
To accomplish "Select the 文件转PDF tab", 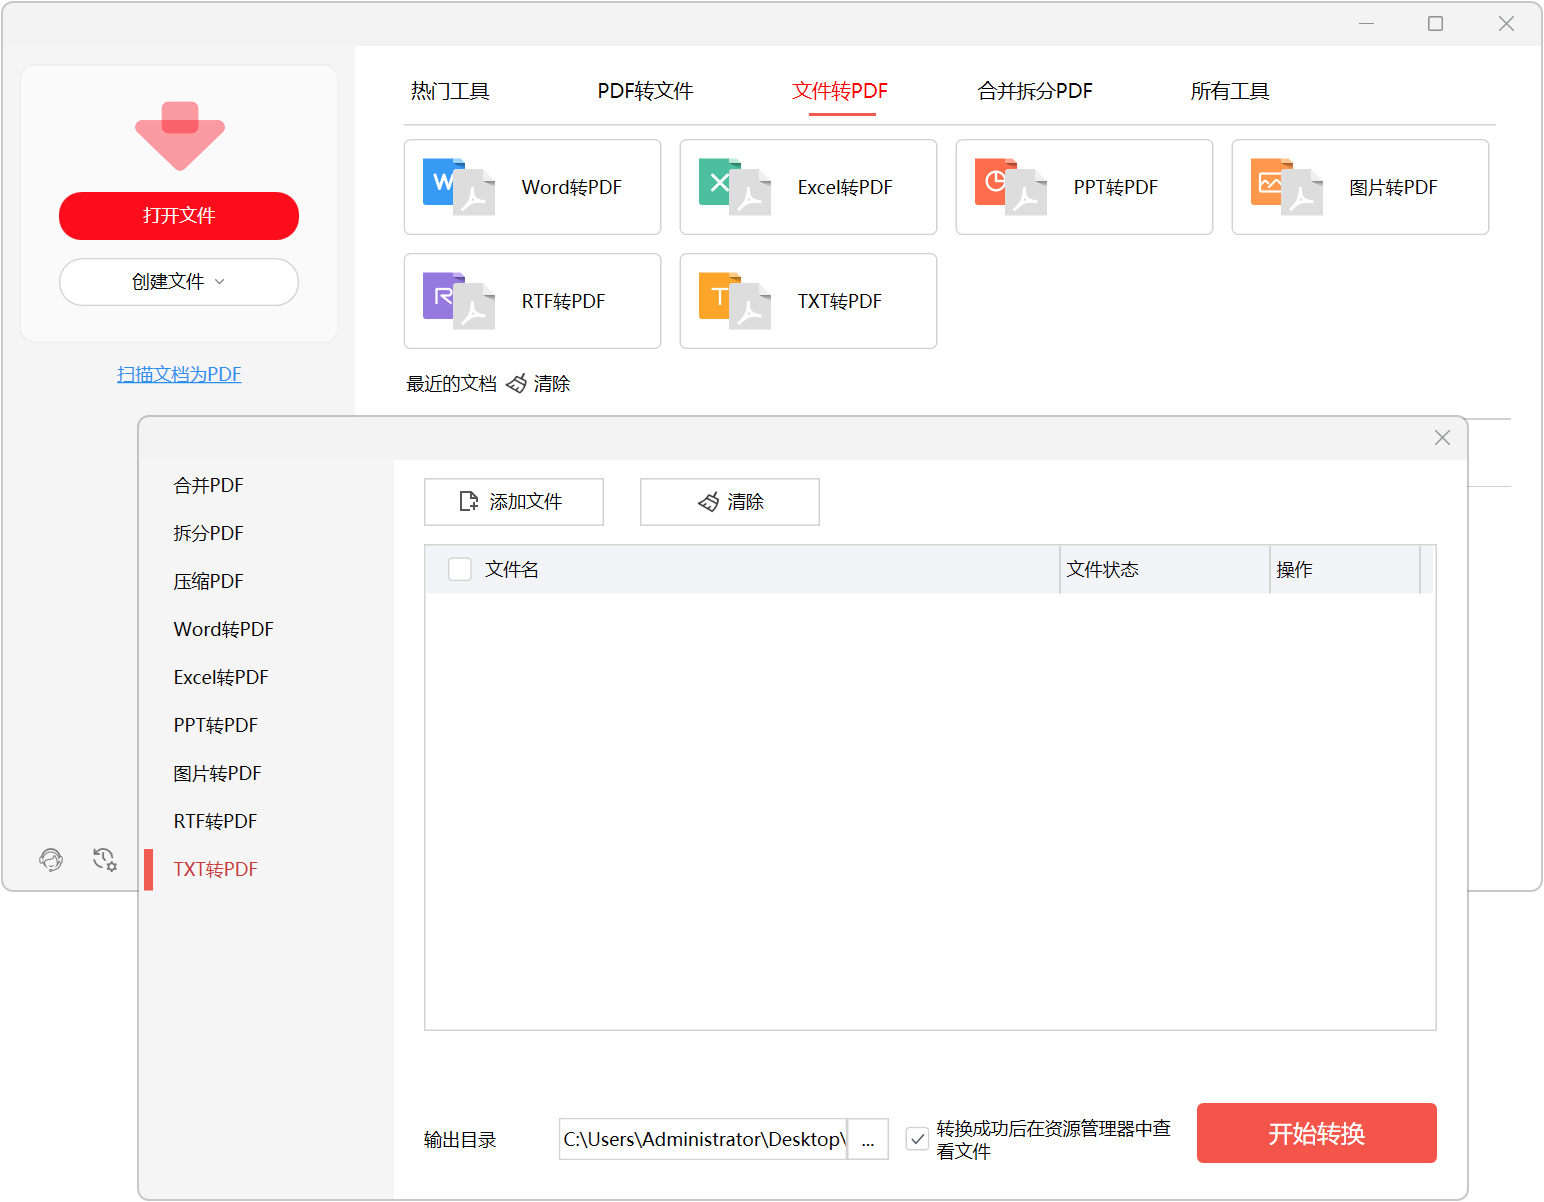I will [x=840, y=92].
